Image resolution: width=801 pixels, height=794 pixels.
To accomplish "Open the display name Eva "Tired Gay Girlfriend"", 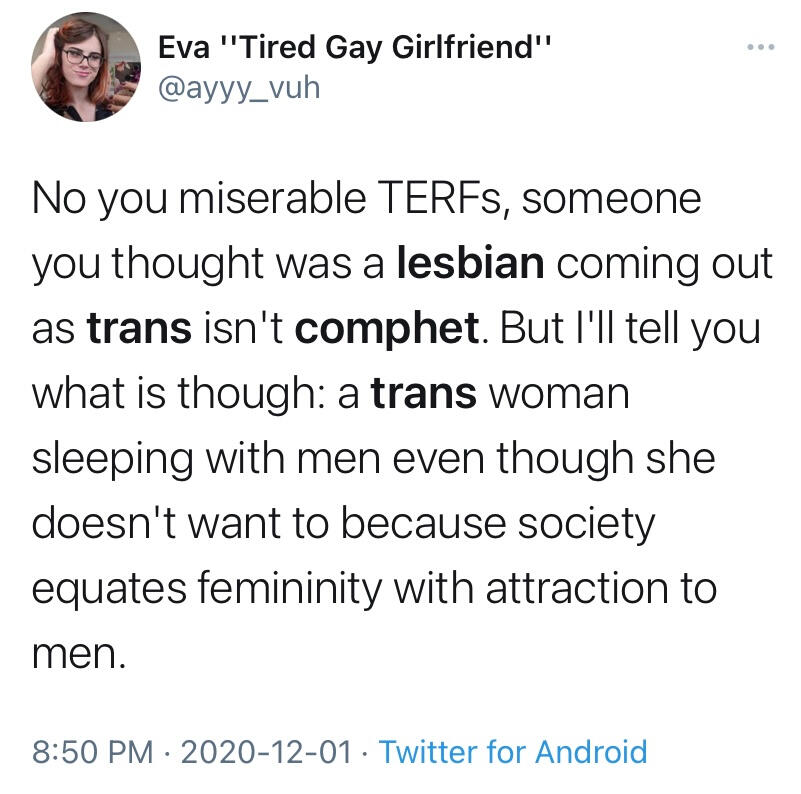I will point(356,48).
